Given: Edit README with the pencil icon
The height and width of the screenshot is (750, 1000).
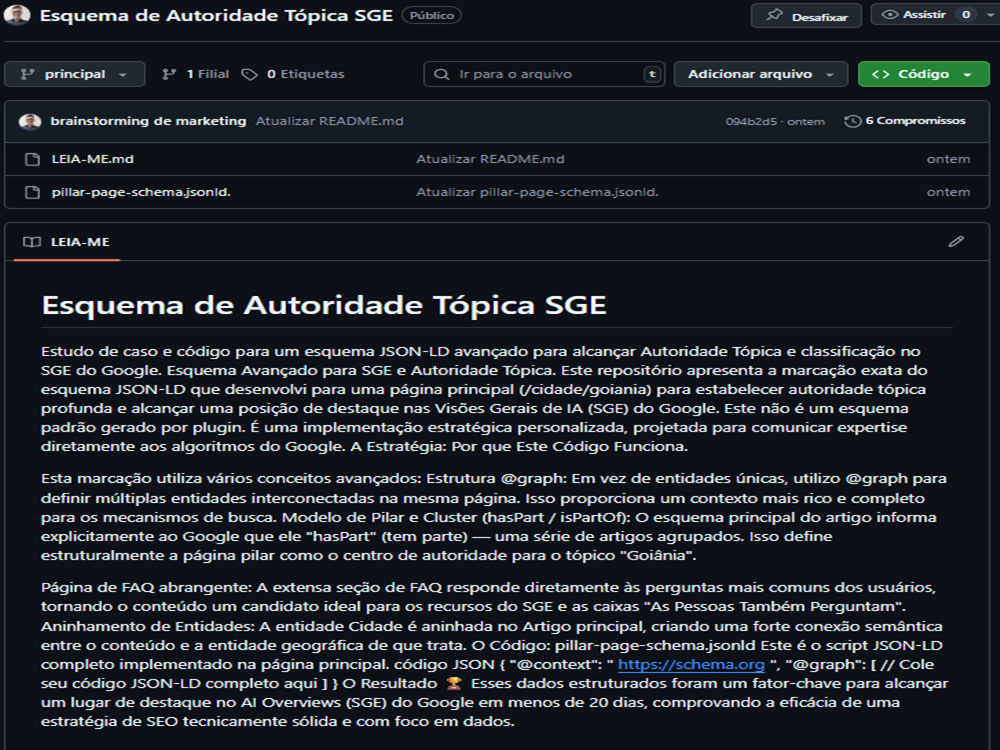Looking at the screenshot, I should coord(956,241).
